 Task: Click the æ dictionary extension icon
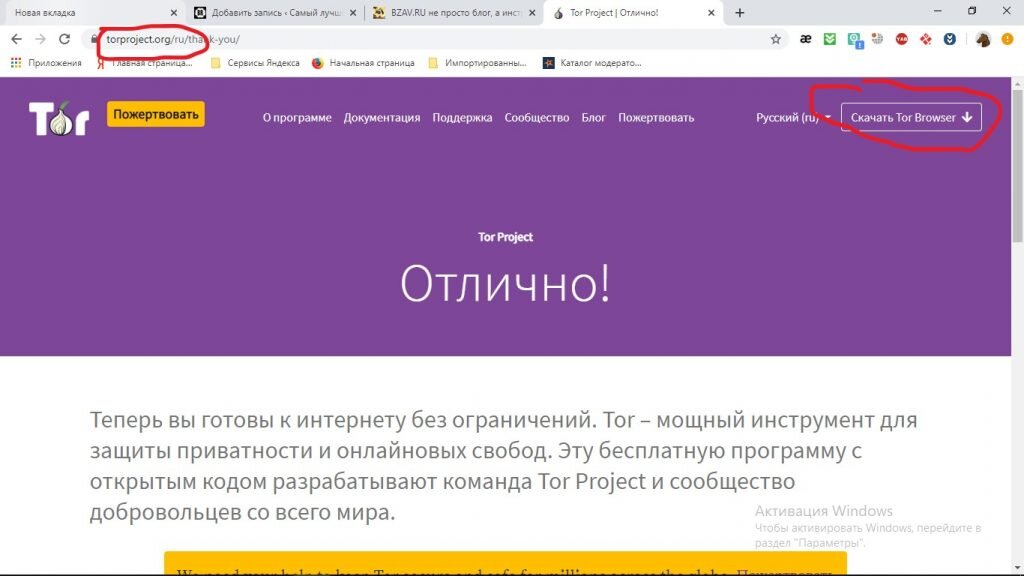806,38
